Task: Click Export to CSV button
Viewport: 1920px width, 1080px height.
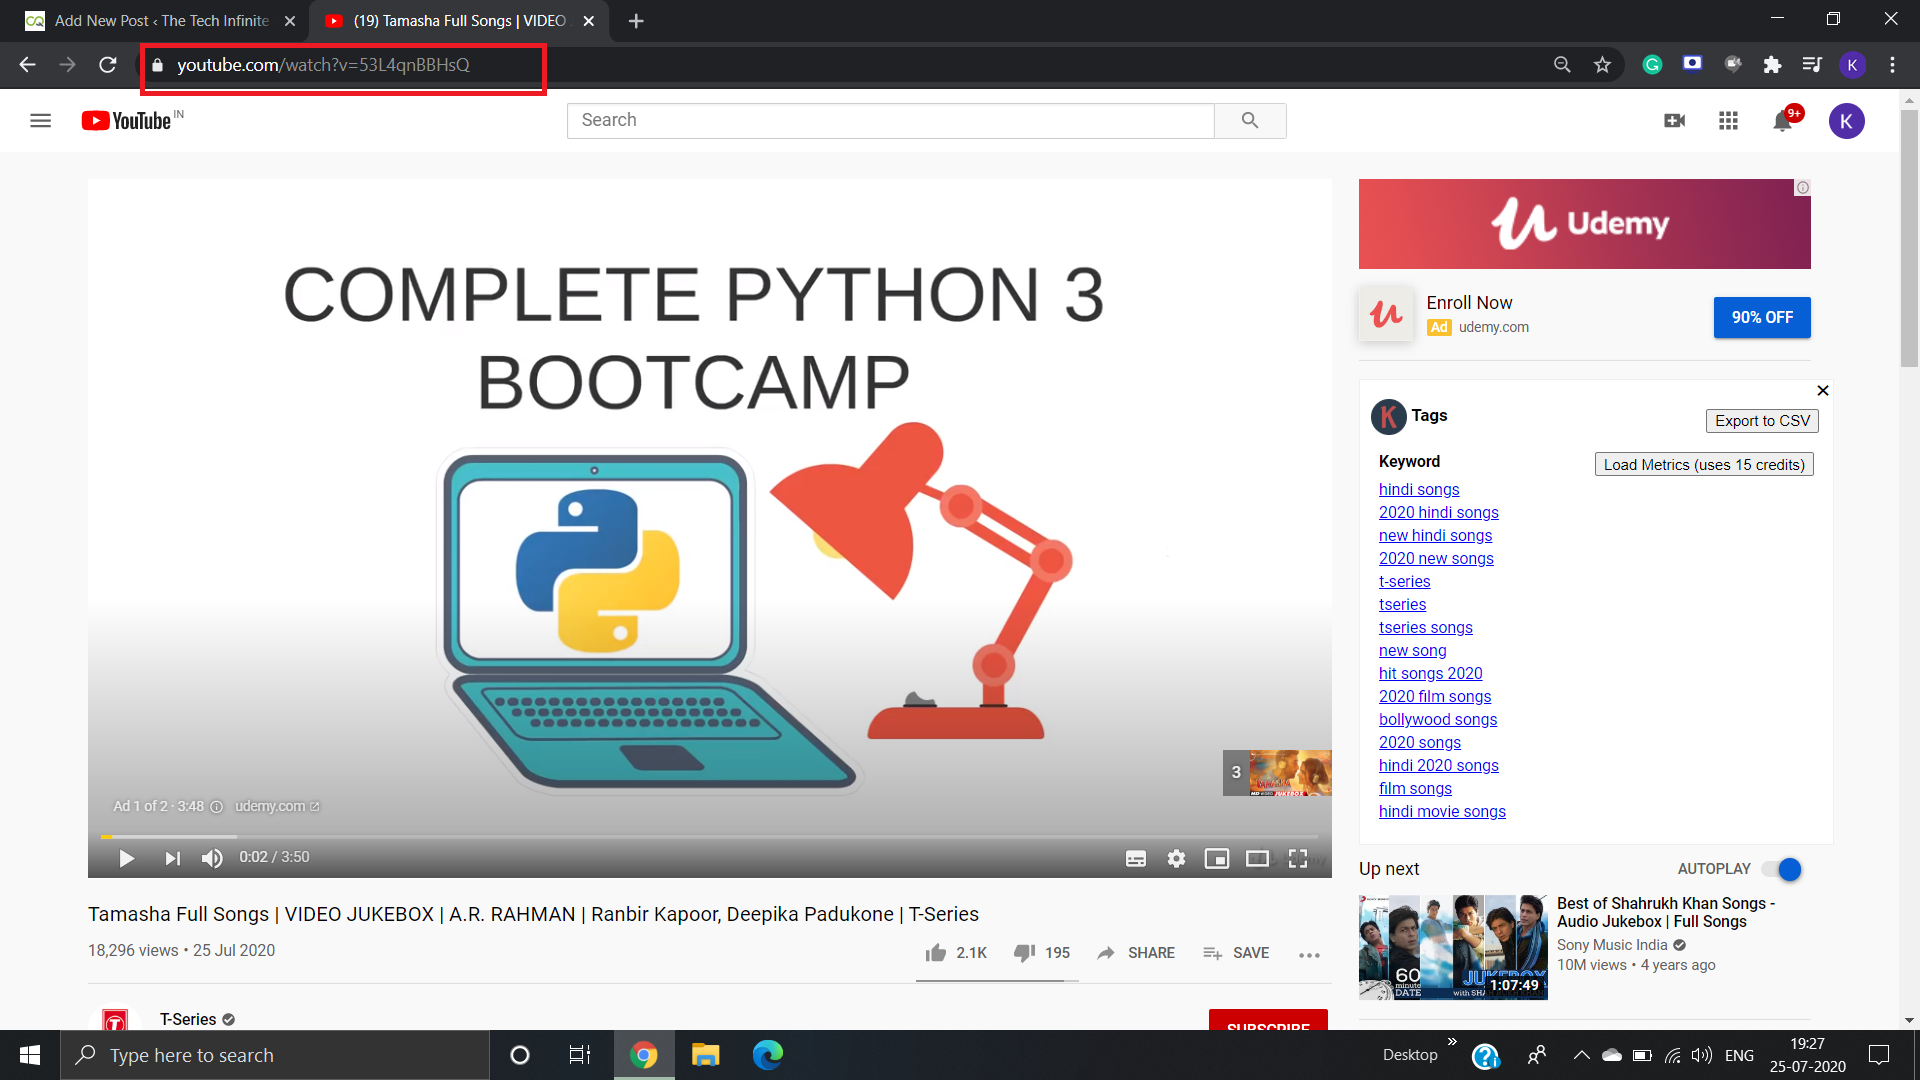Action: point(1762,421)
